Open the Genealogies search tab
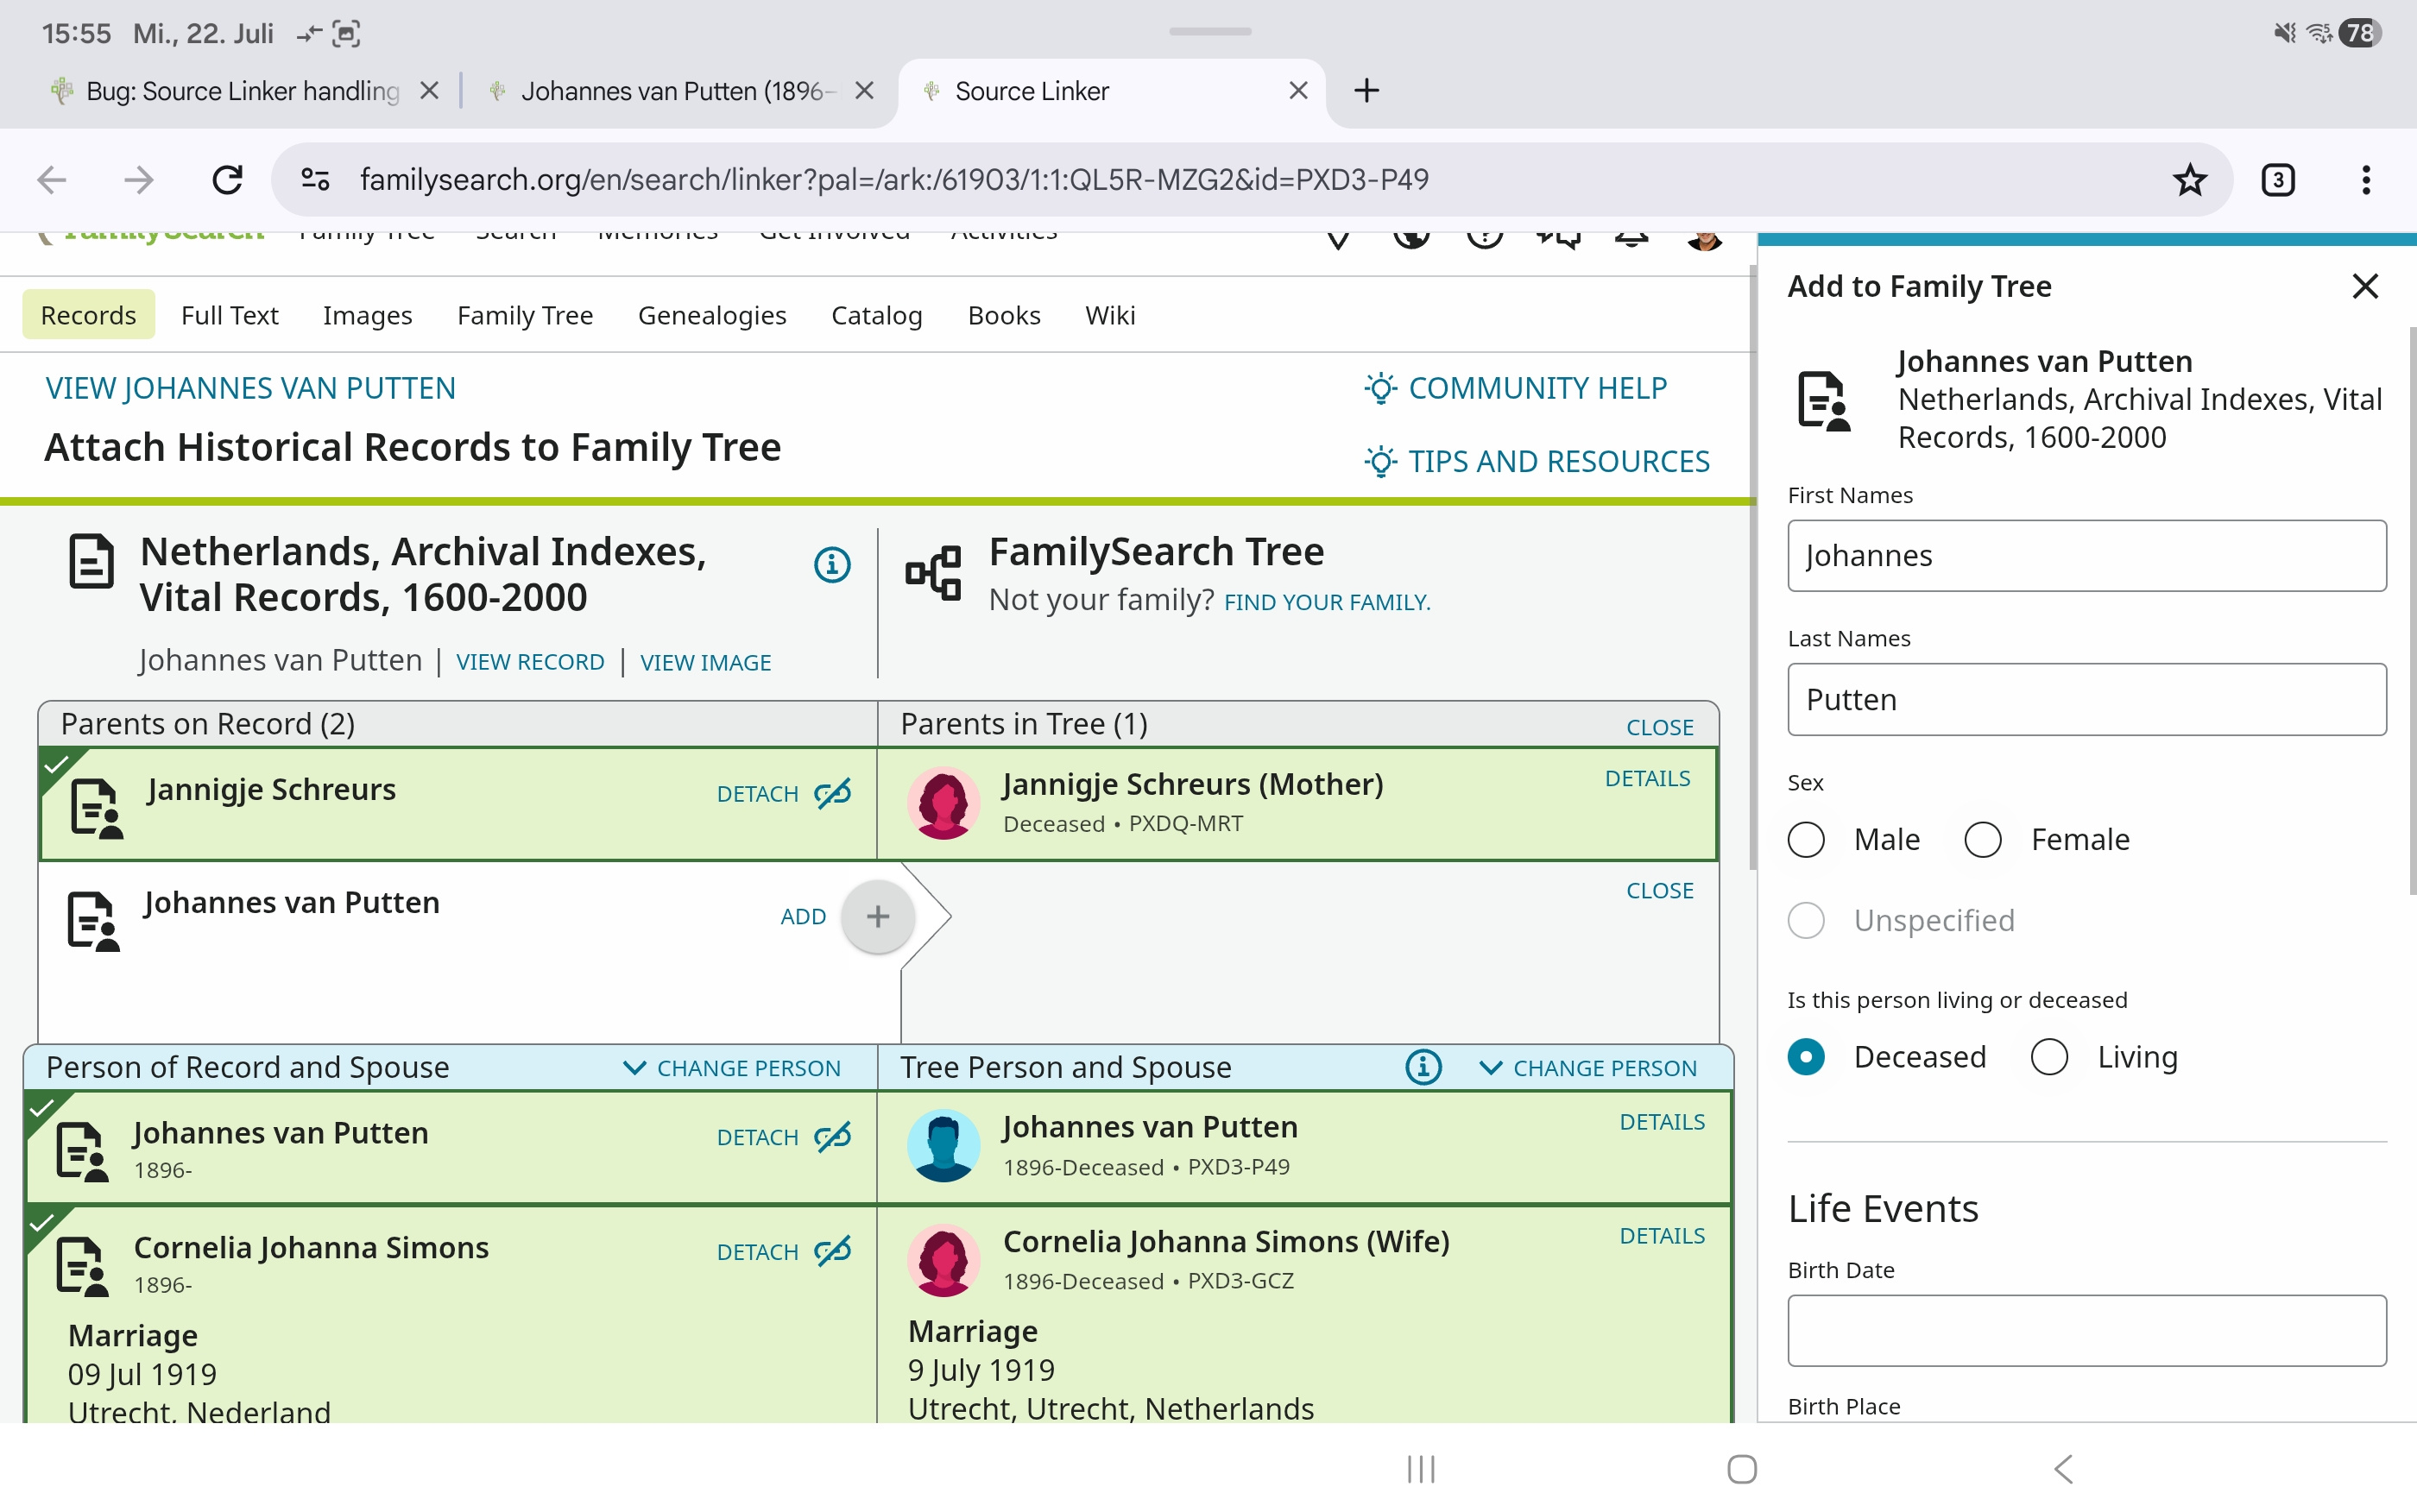The height and width of the screenshot is (1512, 2417). click(712, 315)
